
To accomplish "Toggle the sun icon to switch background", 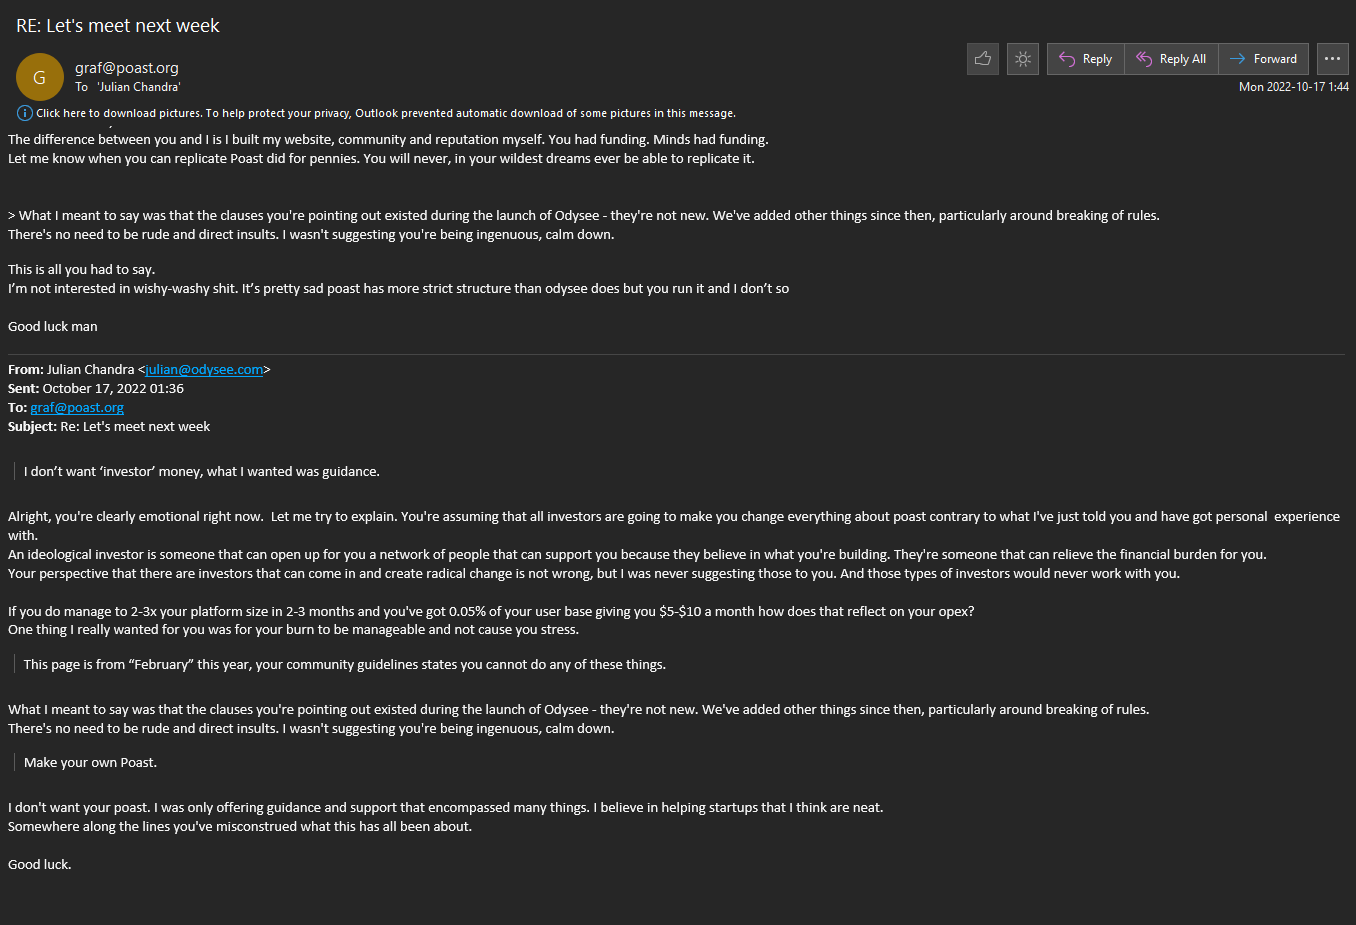I will coord(1023,59).
